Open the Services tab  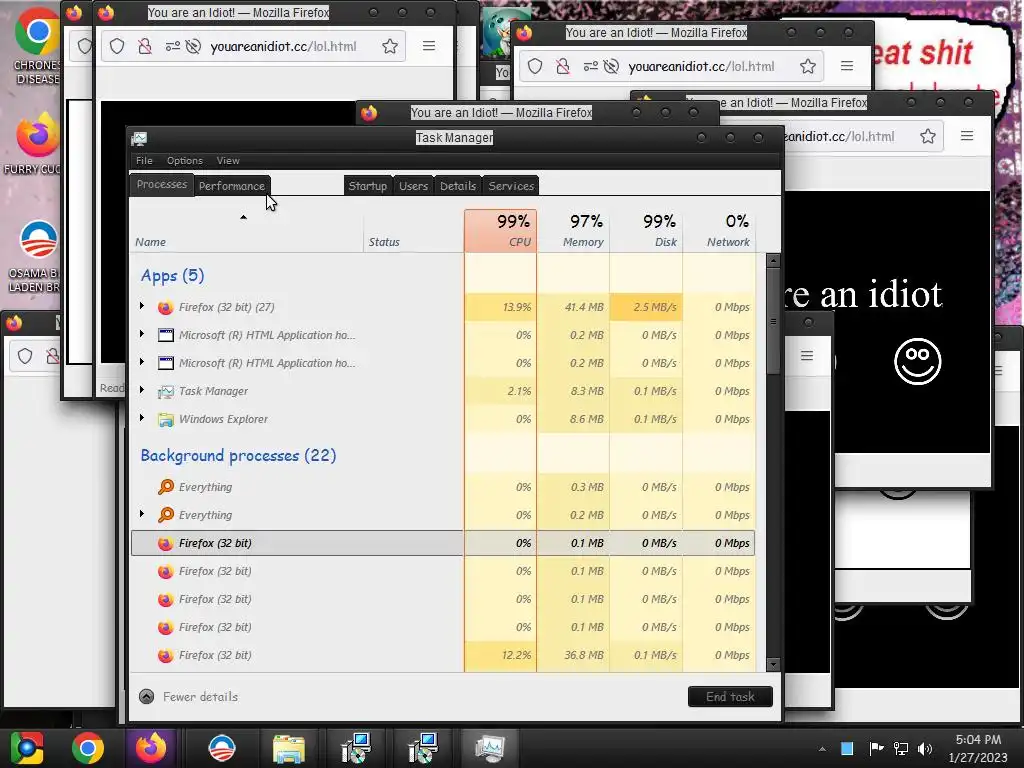pyautogui.click(x=511, y=185)
